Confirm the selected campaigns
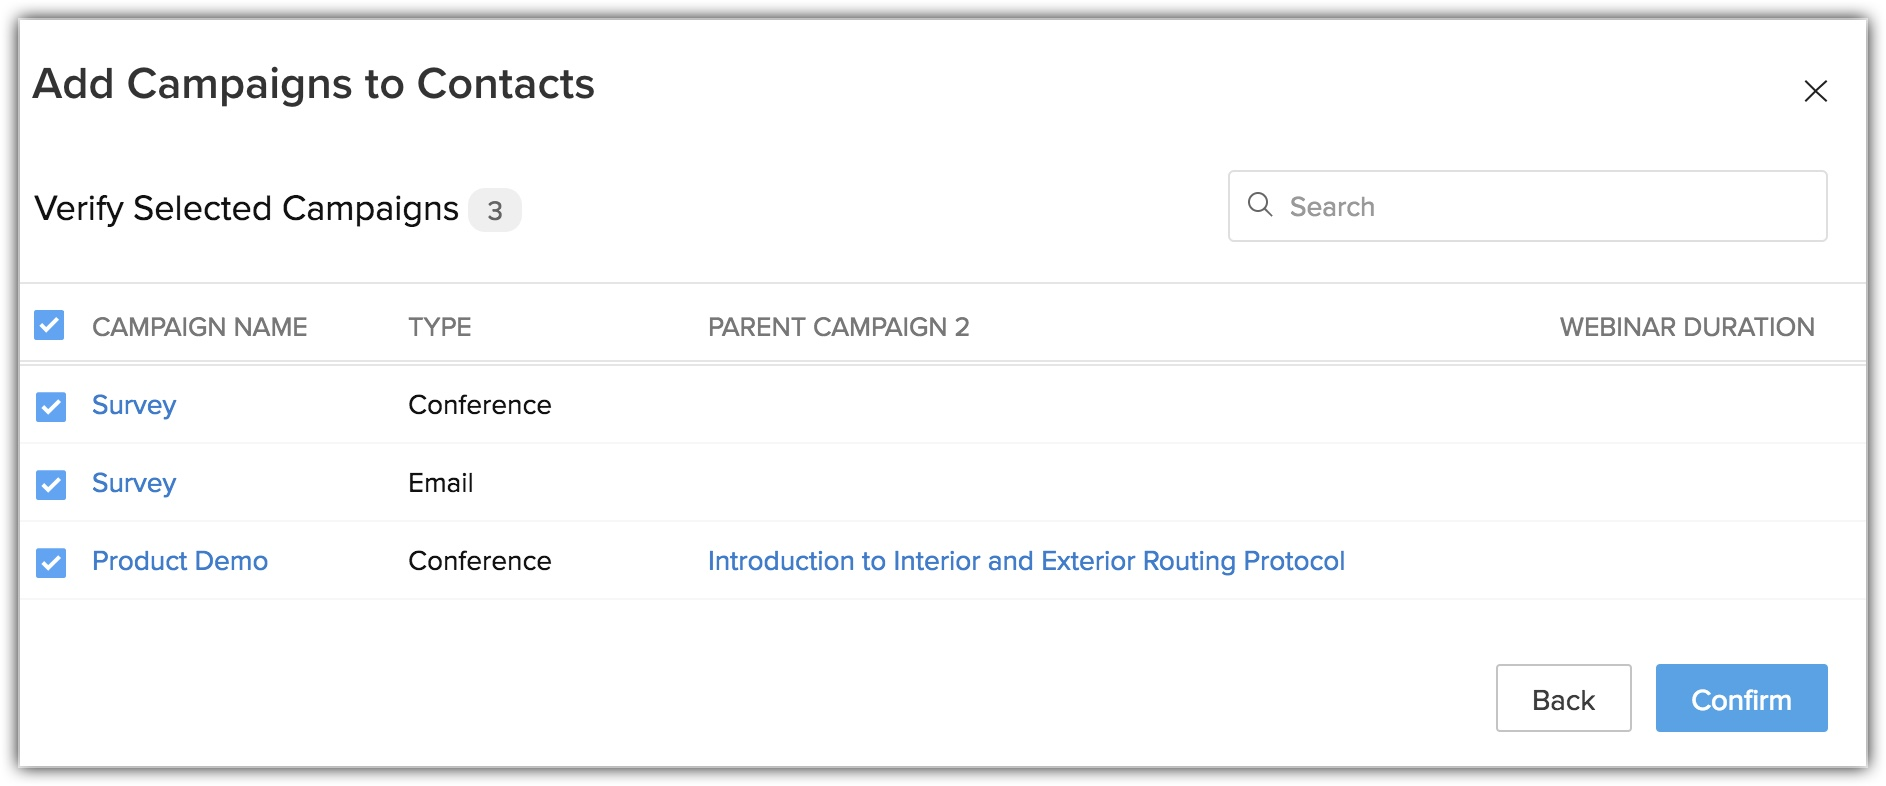Viewport: 1886px width, 786px height. pos(1740,699)
